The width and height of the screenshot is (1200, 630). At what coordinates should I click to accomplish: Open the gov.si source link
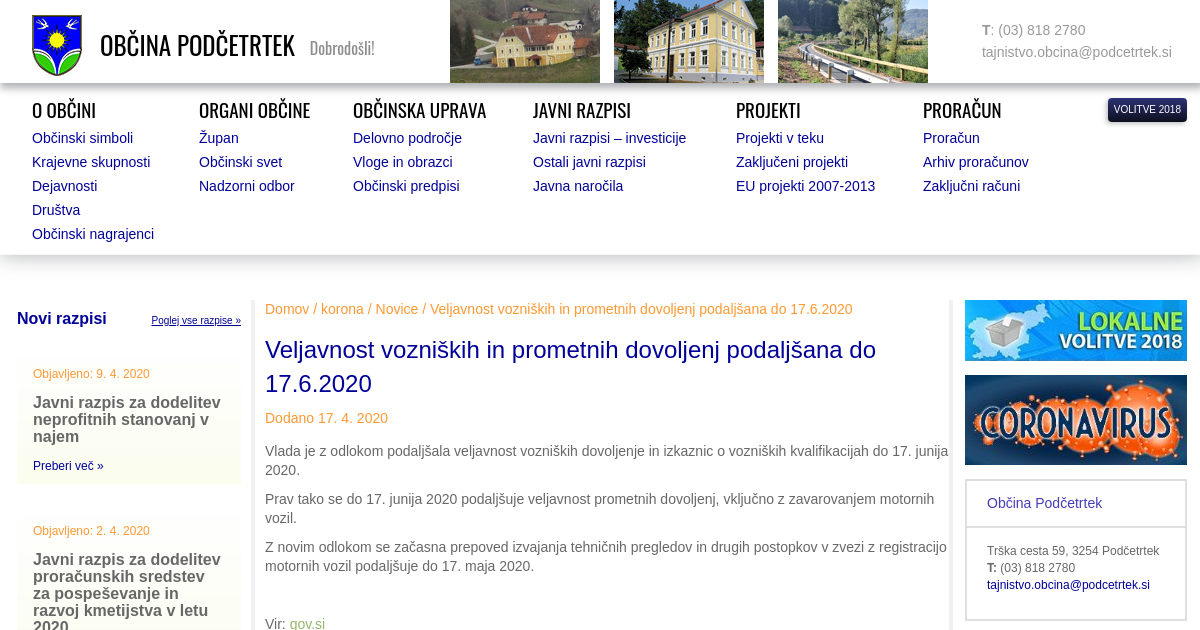[307, 623]
